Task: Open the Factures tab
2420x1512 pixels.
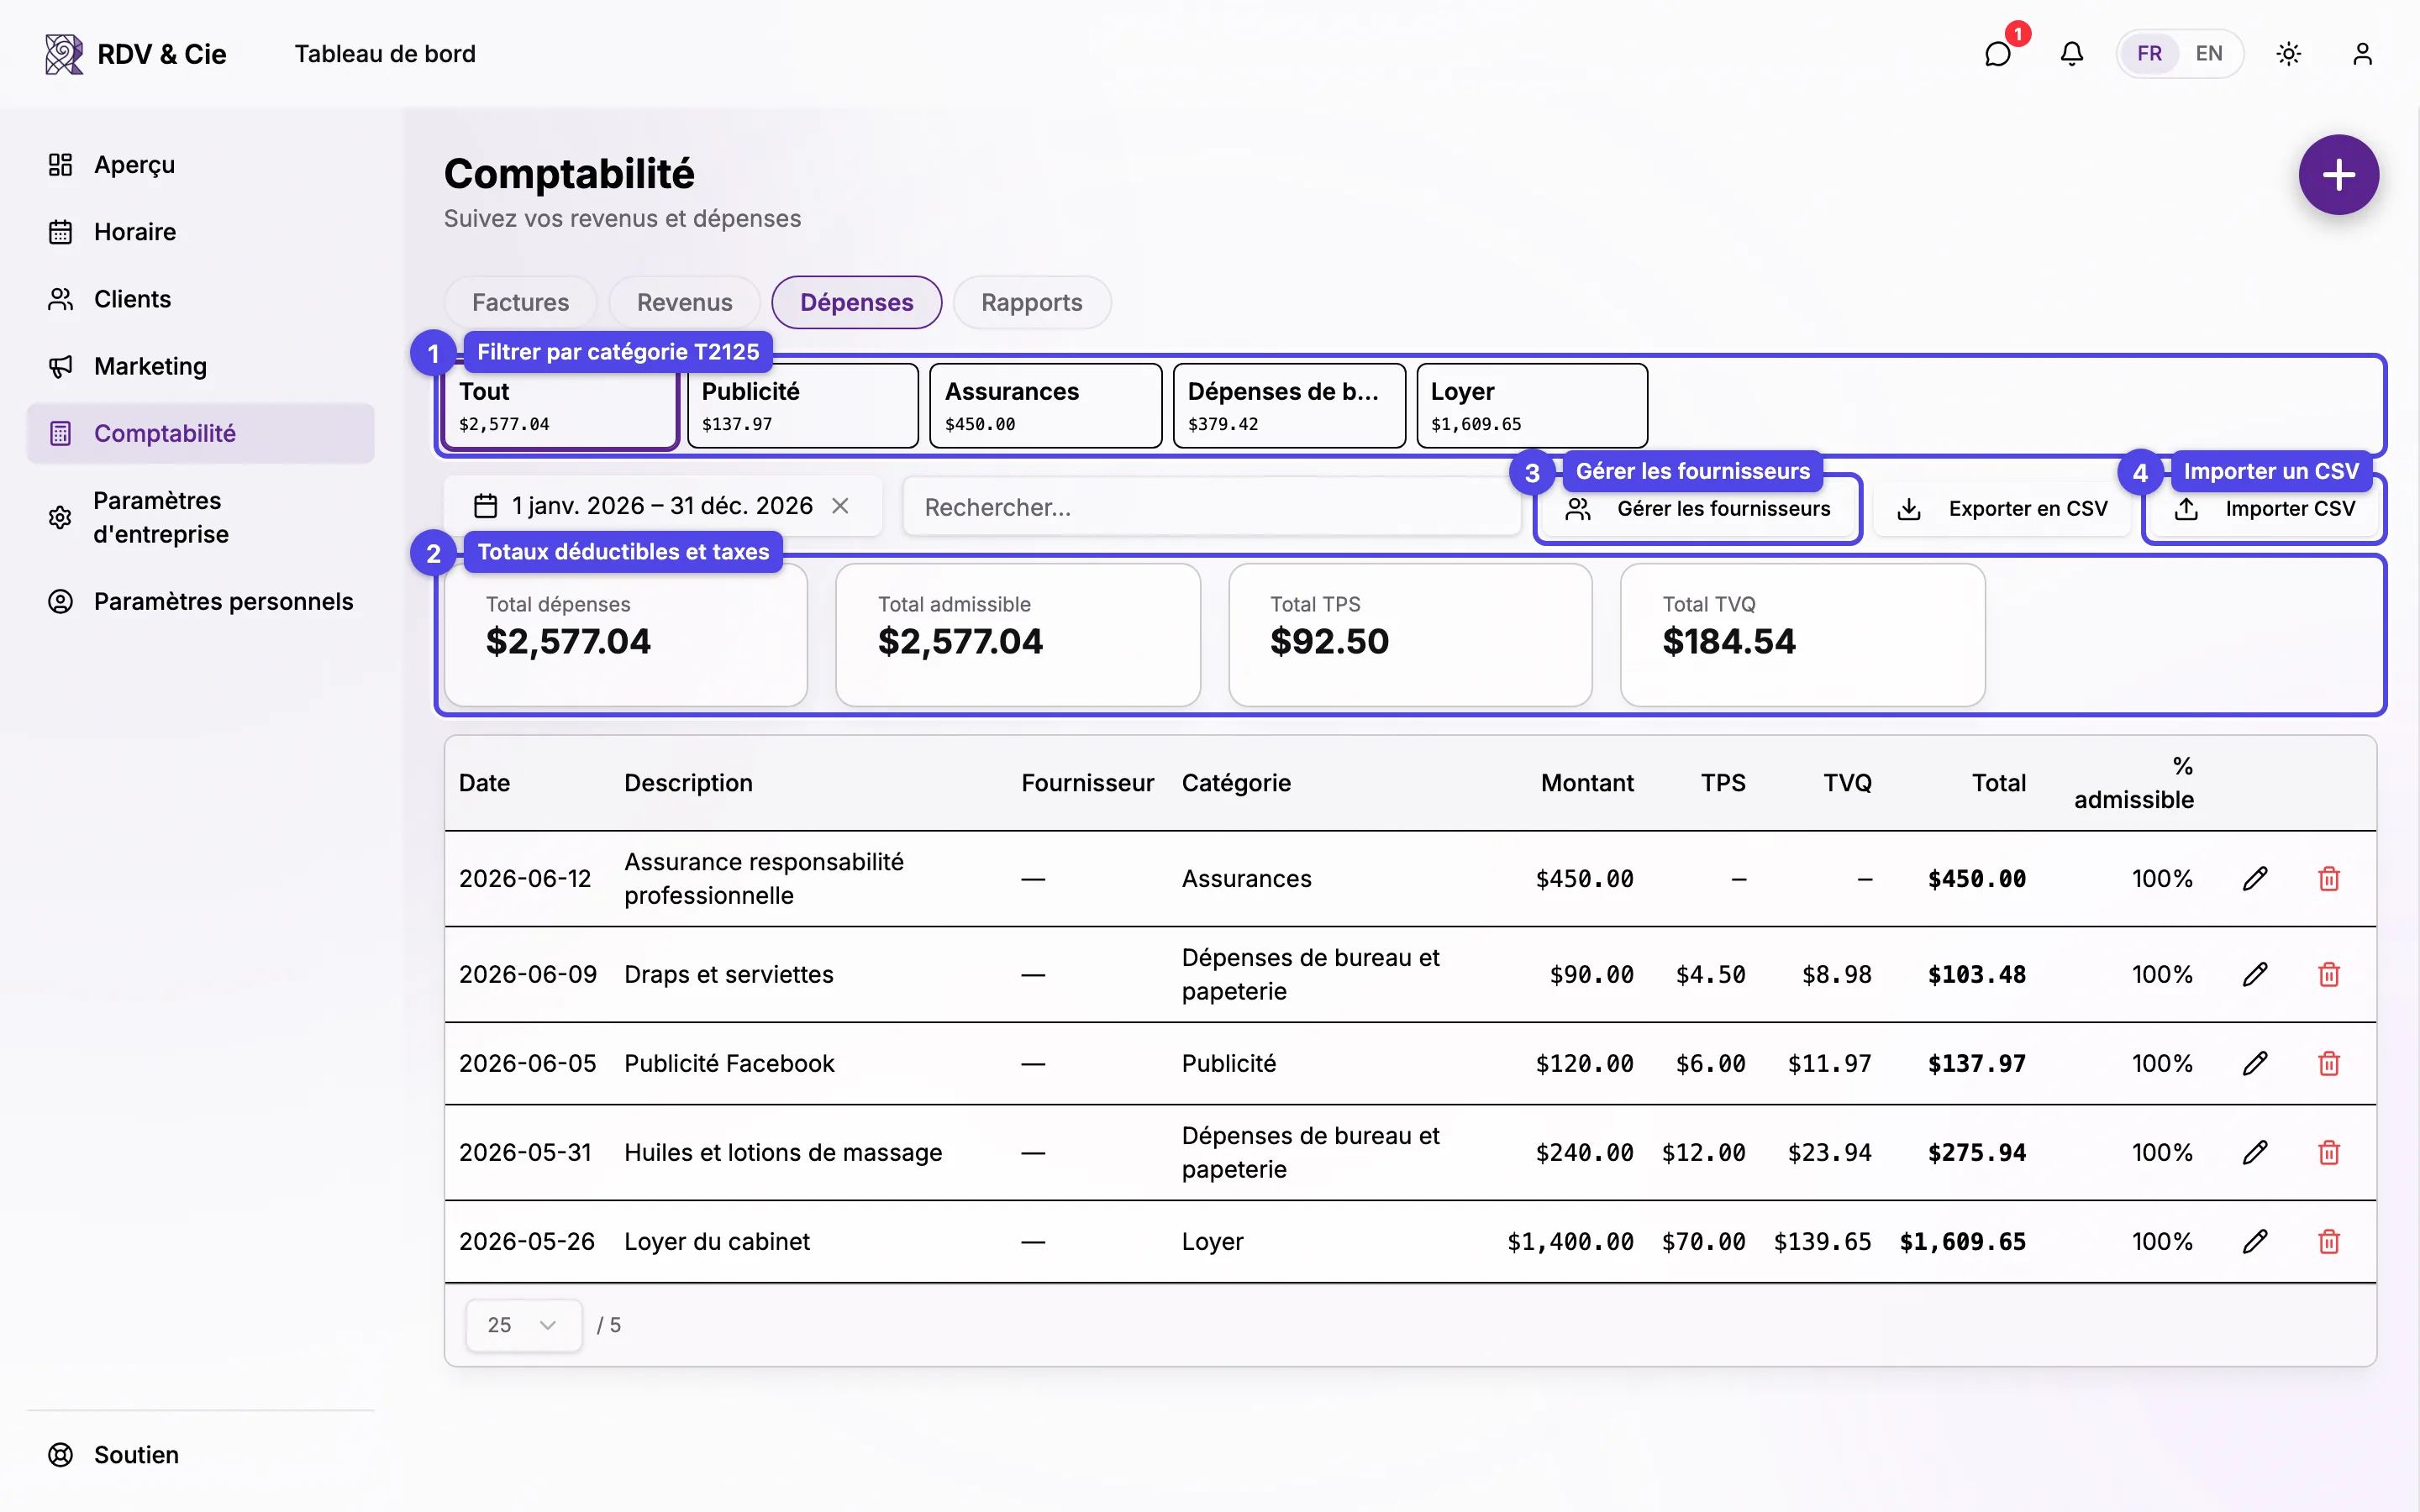Action: 520,302
